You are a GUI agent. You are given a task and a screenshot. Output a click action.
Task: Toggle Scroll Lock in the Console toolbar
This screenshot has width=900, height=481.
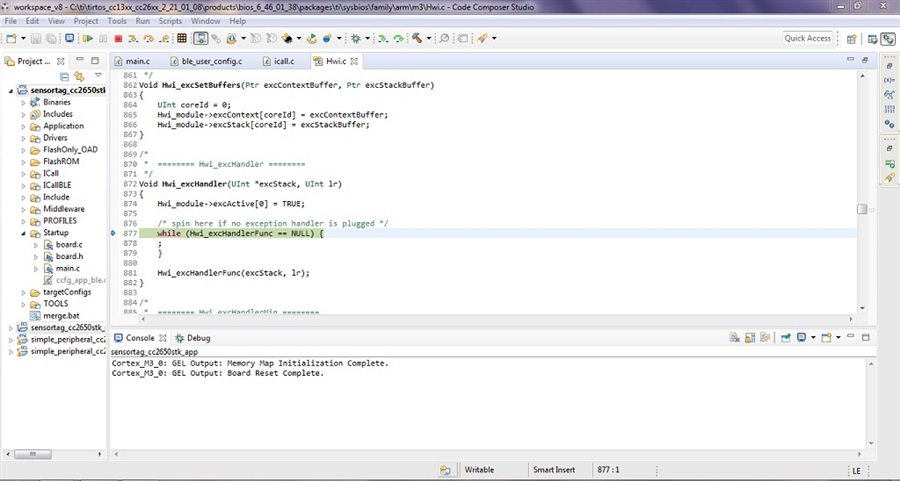[x=750, y=338]
